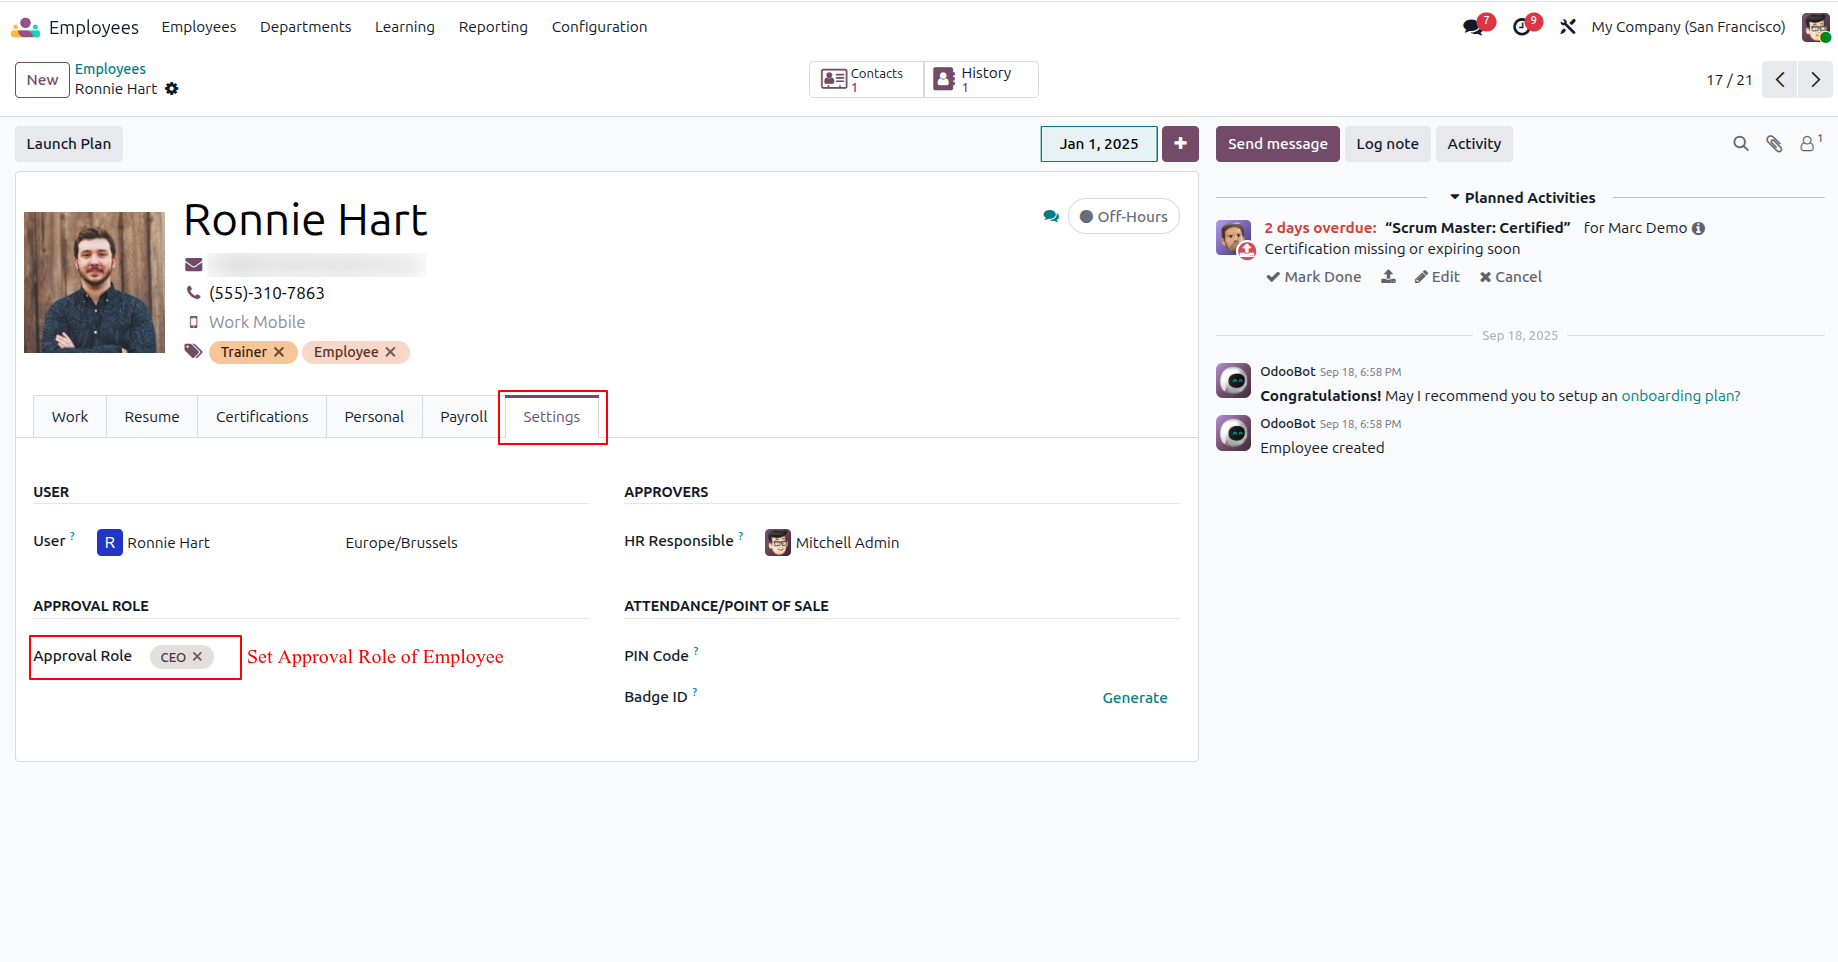
Task: Open the Jan 1, 2025 version selector
Action: pos(1098,143)
